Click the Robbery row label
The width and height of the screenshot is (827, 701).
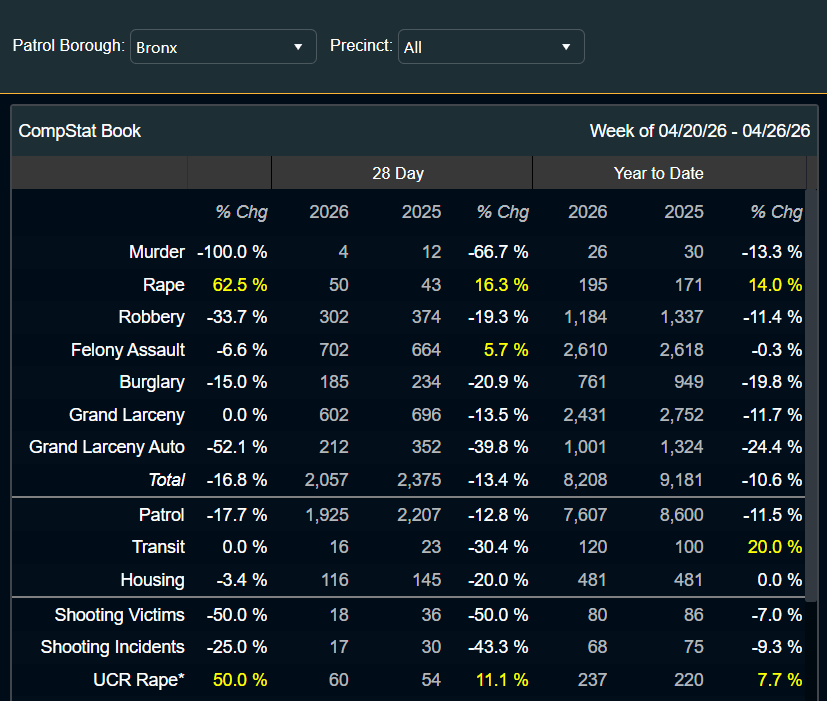click(x=151, y=317)
